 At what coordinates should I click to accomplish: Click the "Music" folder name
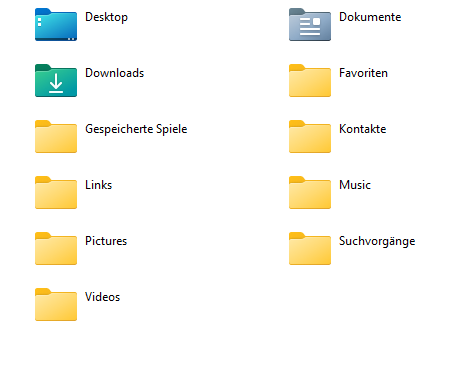[355, 185]
